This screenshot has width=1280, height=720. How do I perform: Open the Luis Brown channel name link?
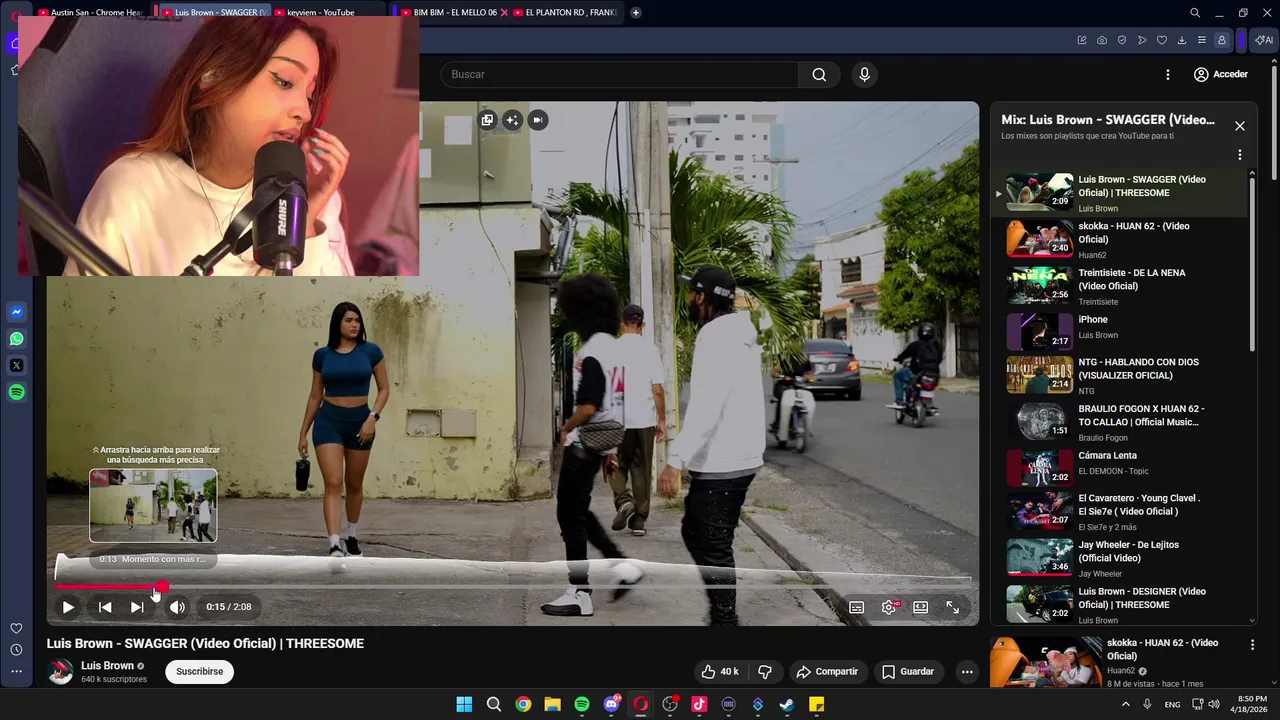[107, 665]
